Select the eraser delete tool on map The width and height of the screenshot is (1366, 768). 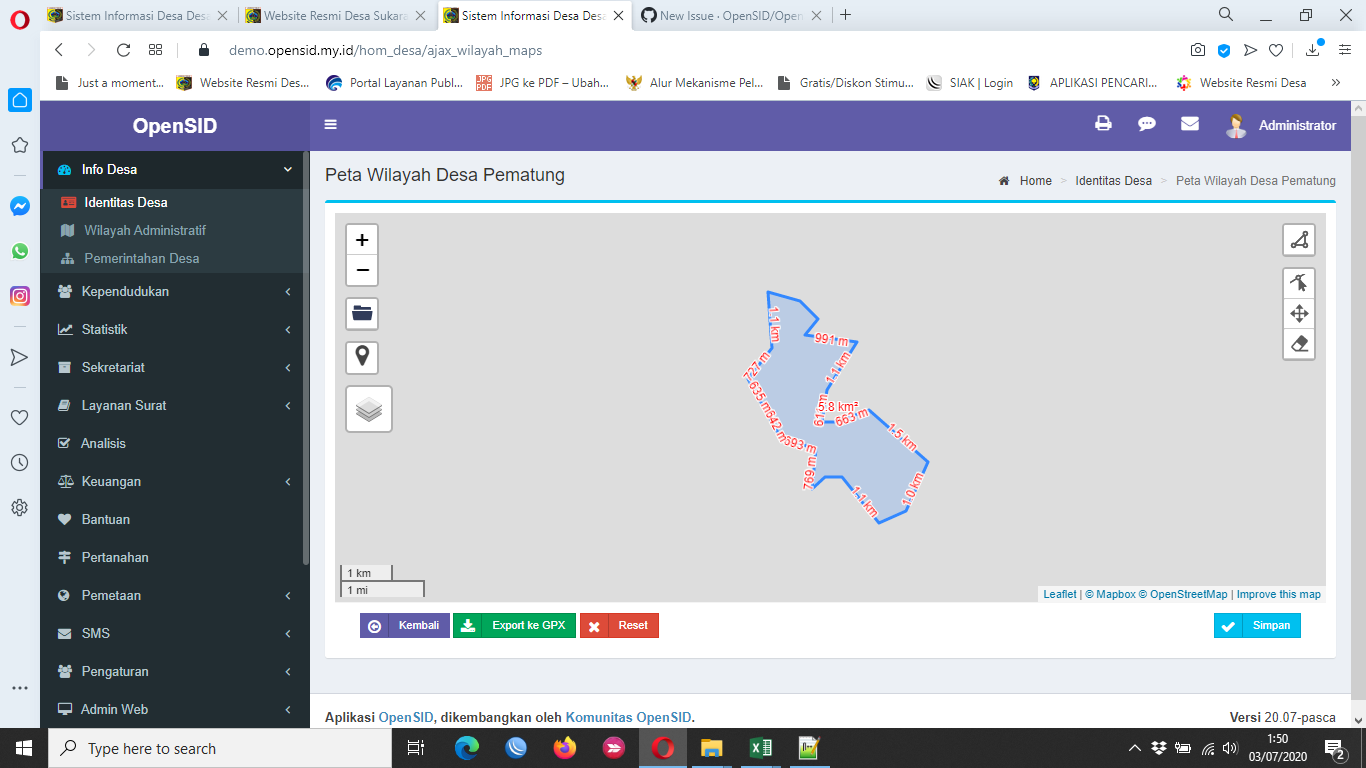pos(1299,344)
